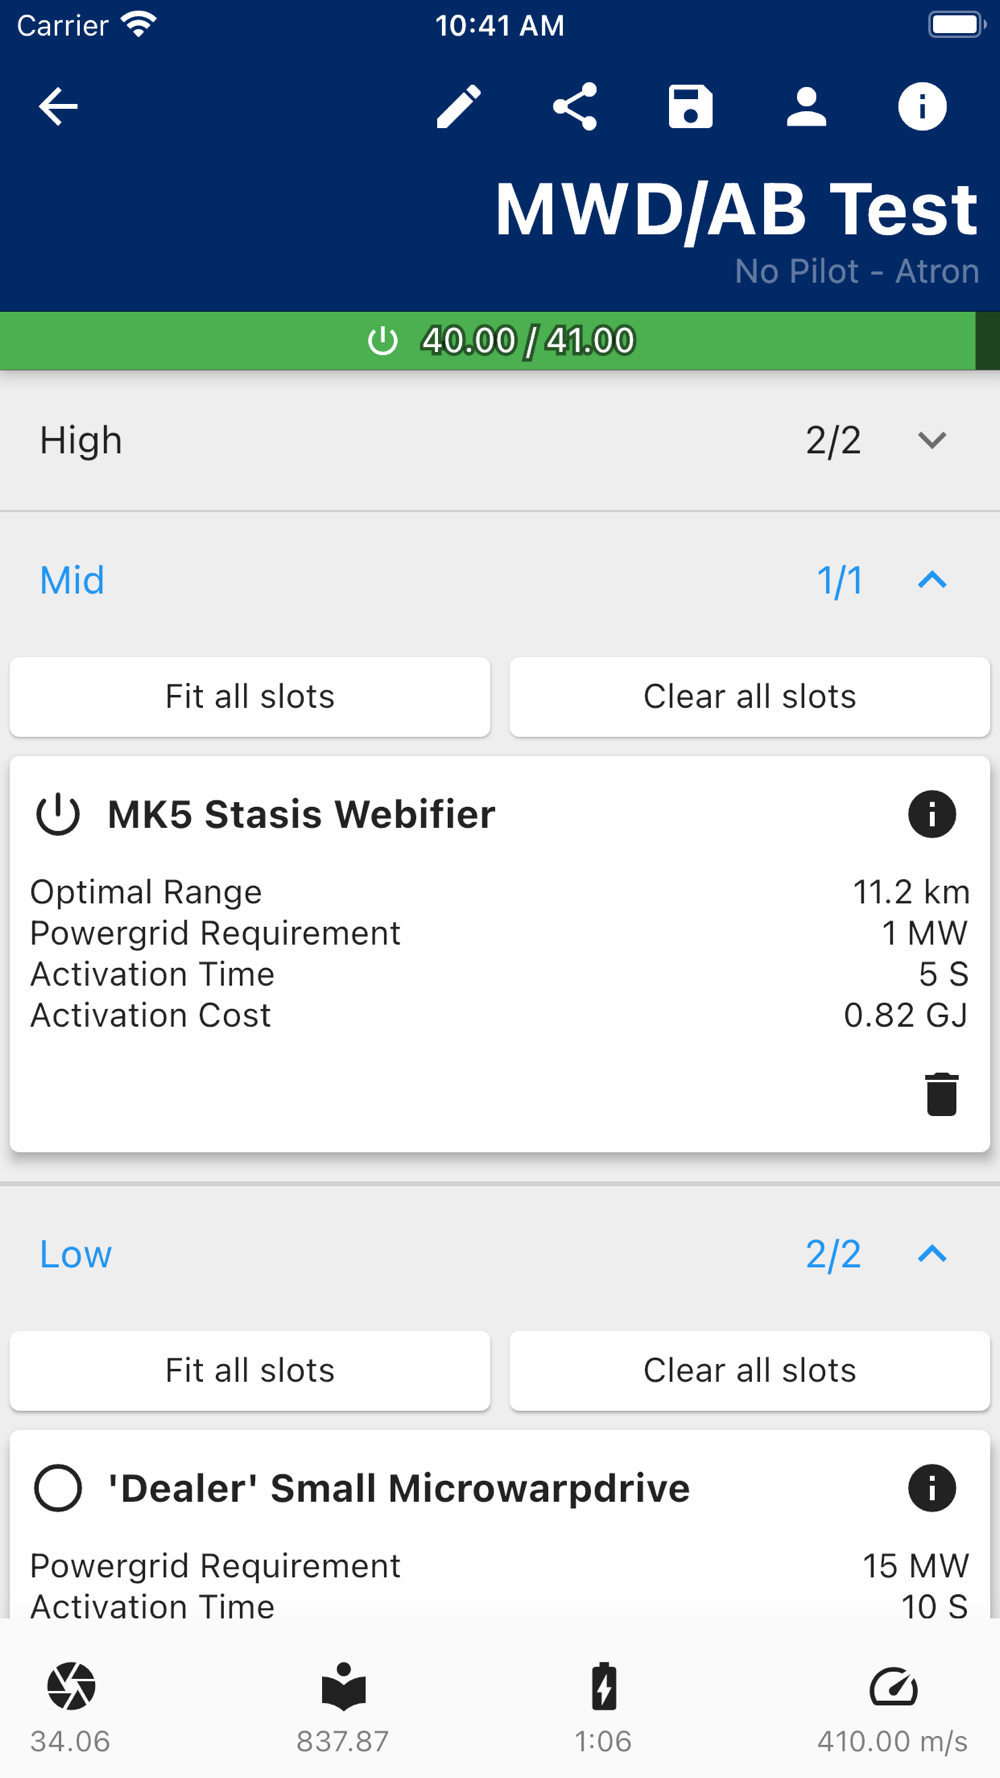The image size is (1000, 1778).
Task: Open the pilot selection icon
Action: point(806,106)
